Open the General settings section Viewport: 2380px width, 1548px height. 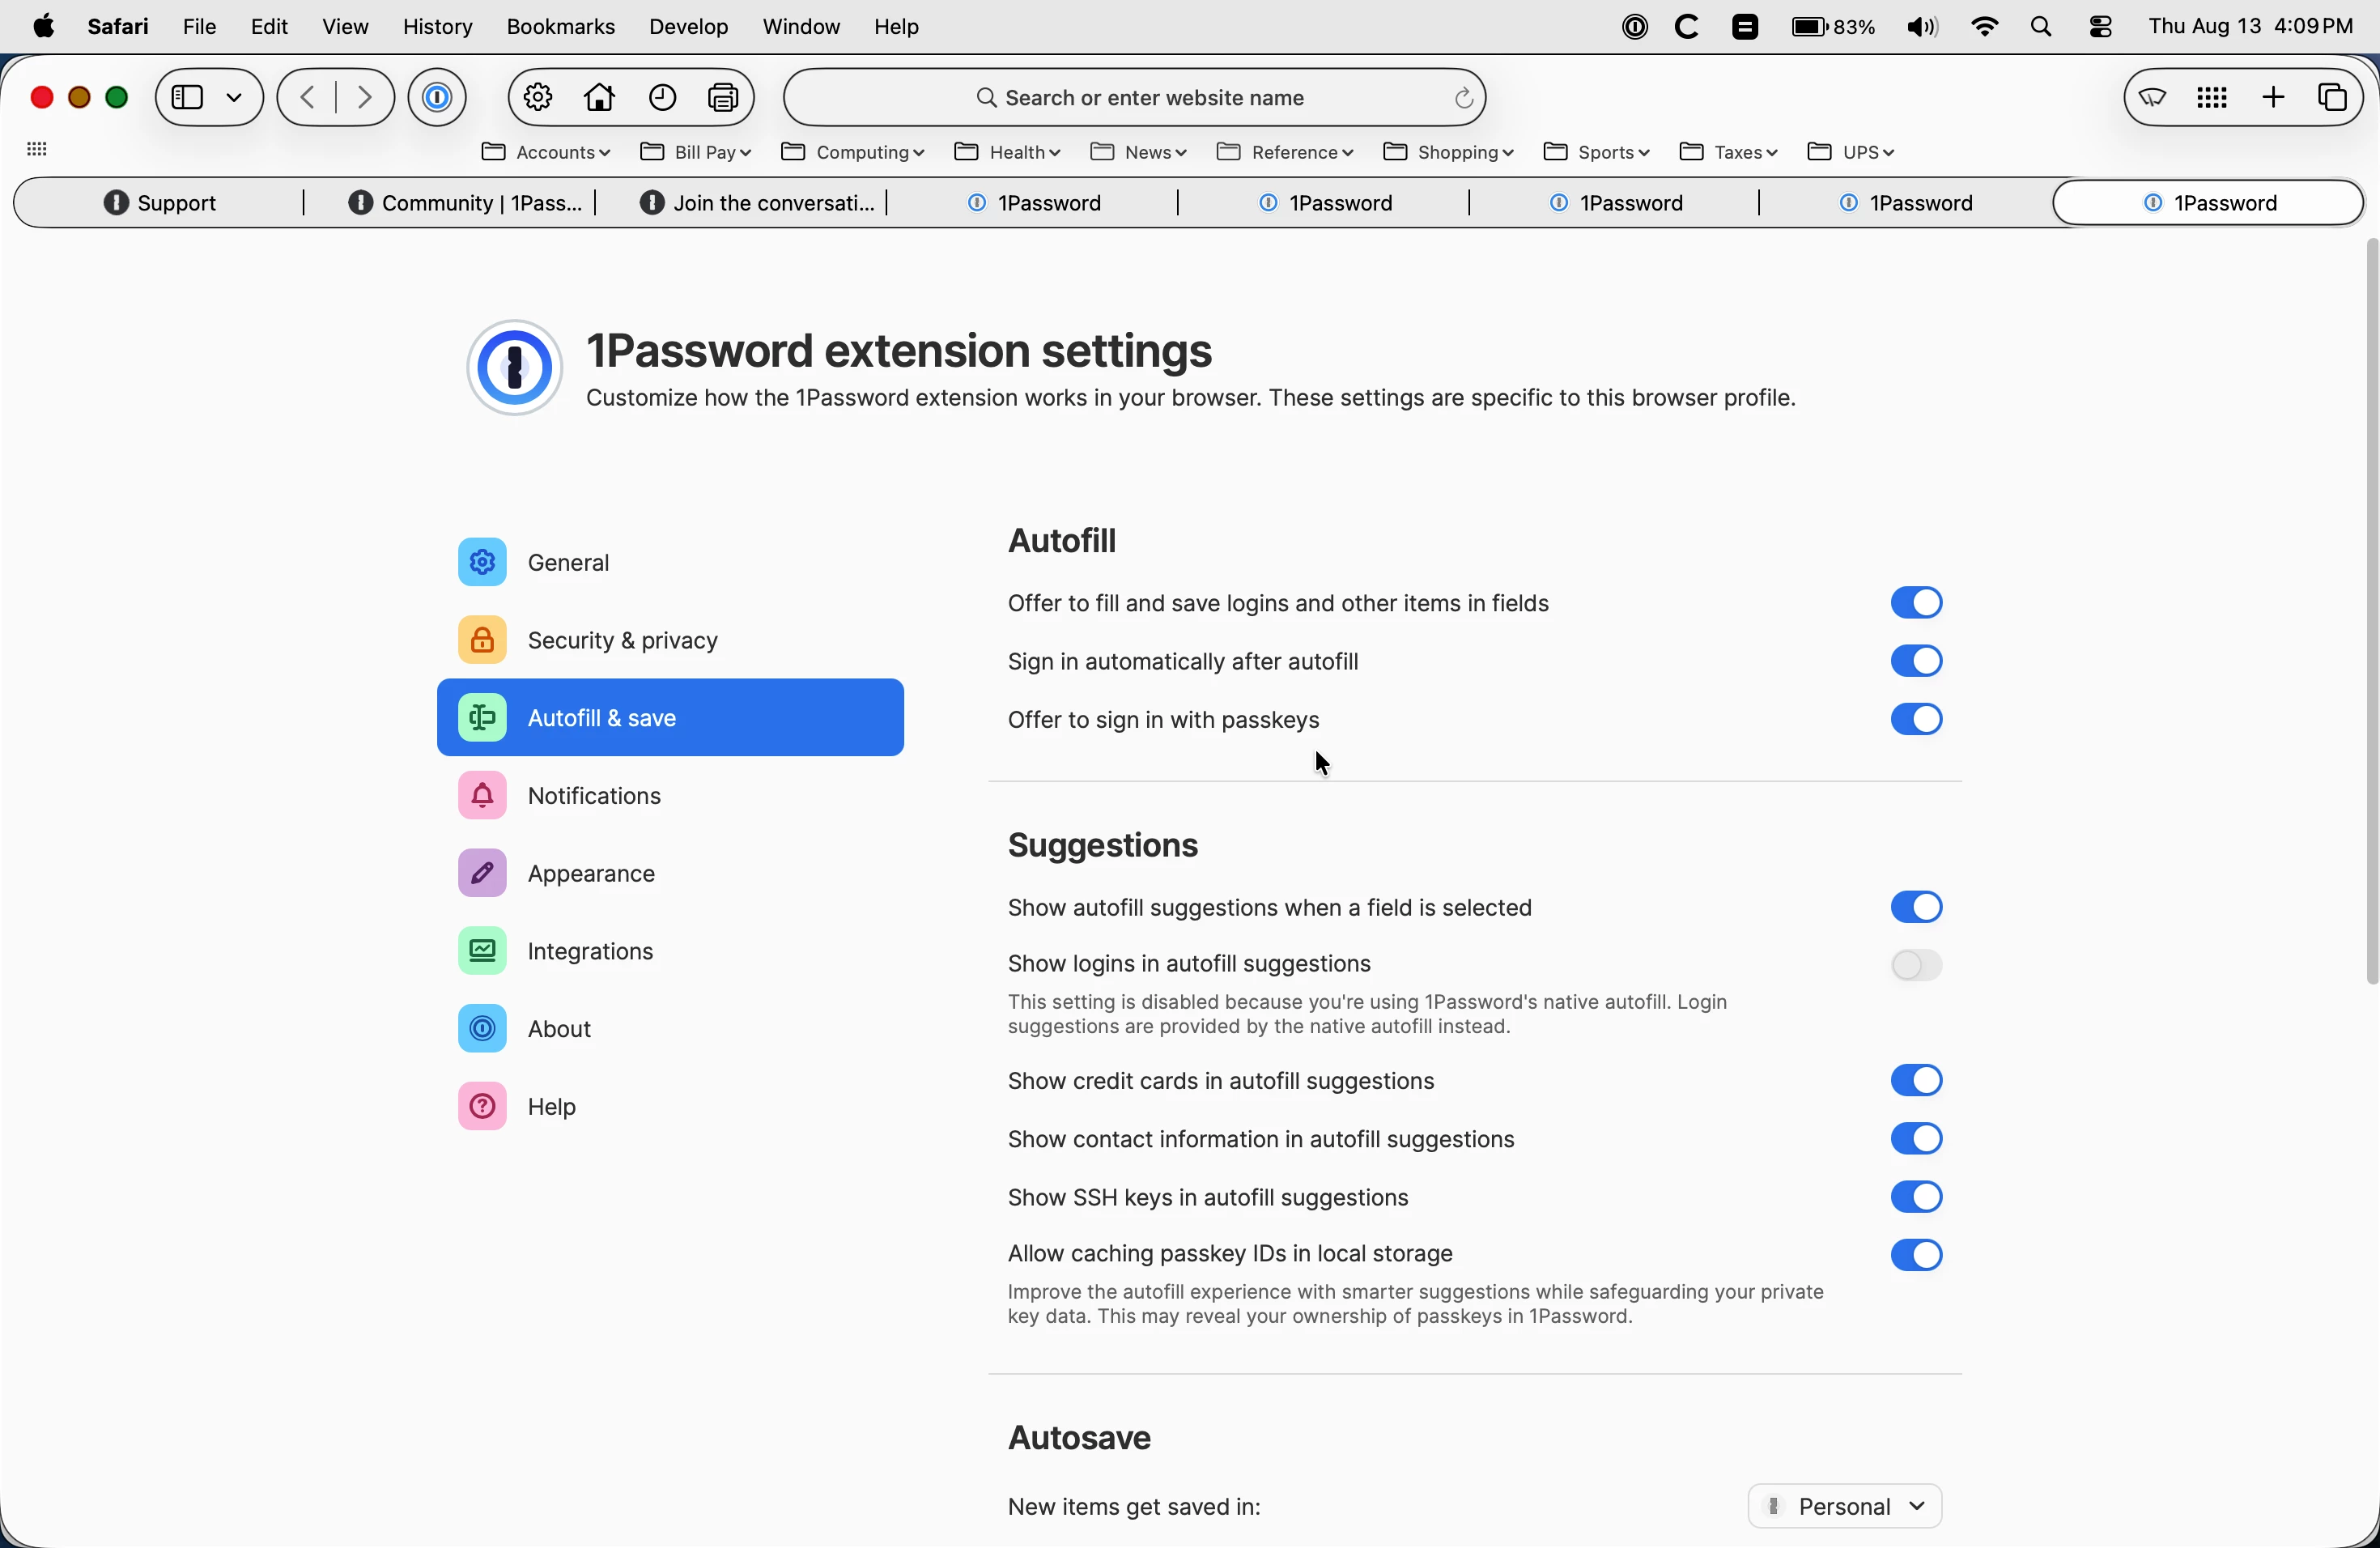(670, 563)
